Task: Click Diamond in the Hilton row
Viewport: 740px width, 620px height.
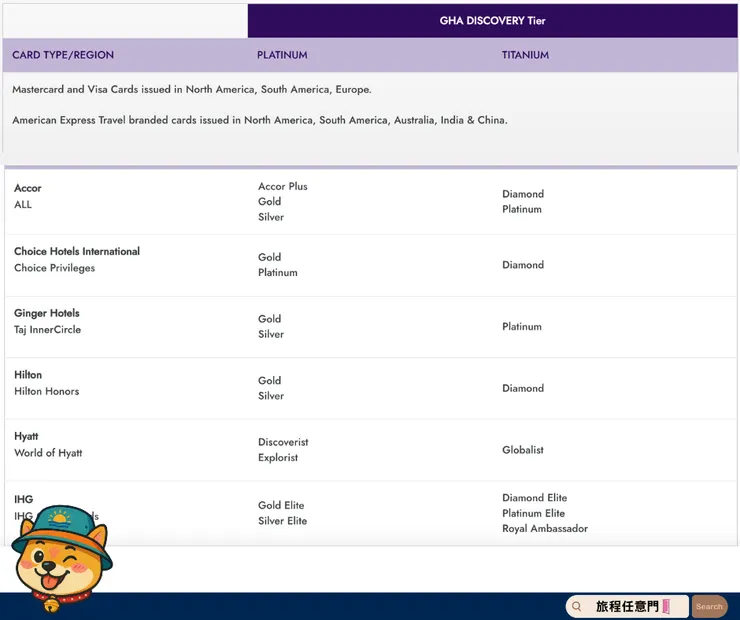Action: (523, 388)
